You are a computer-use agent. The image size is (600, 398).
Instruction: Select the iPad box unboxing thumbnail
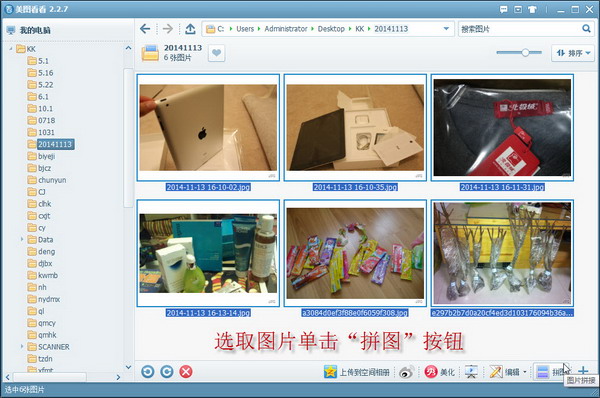355,127
